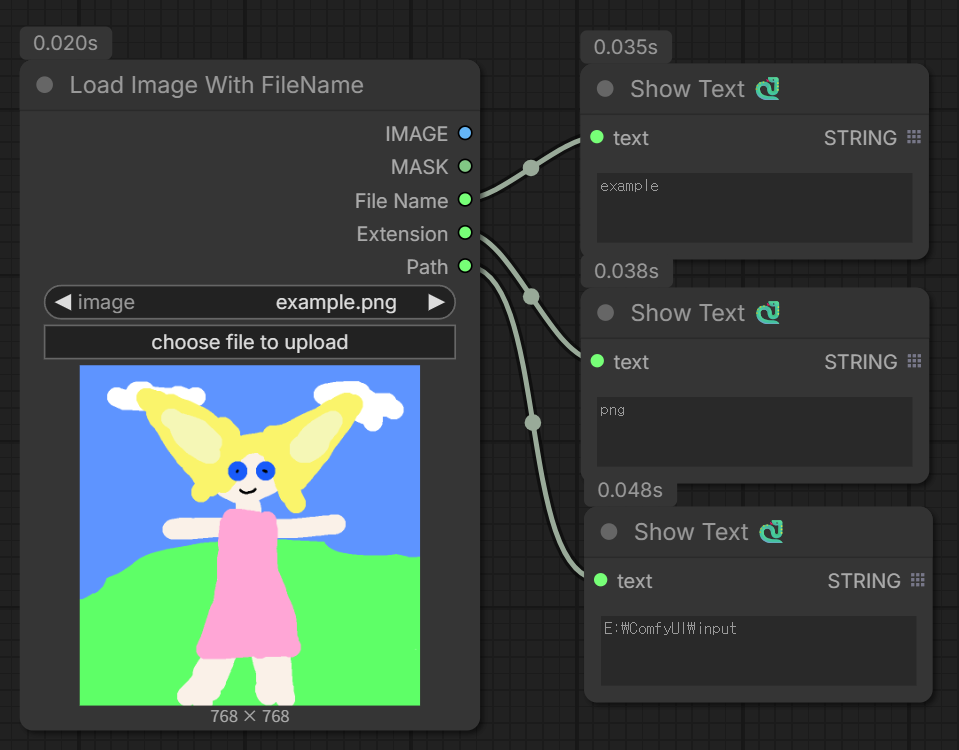Screen dimensions: 959x750
Task: Click the Load Image With FileName title
Action: (x=217, y=85)
